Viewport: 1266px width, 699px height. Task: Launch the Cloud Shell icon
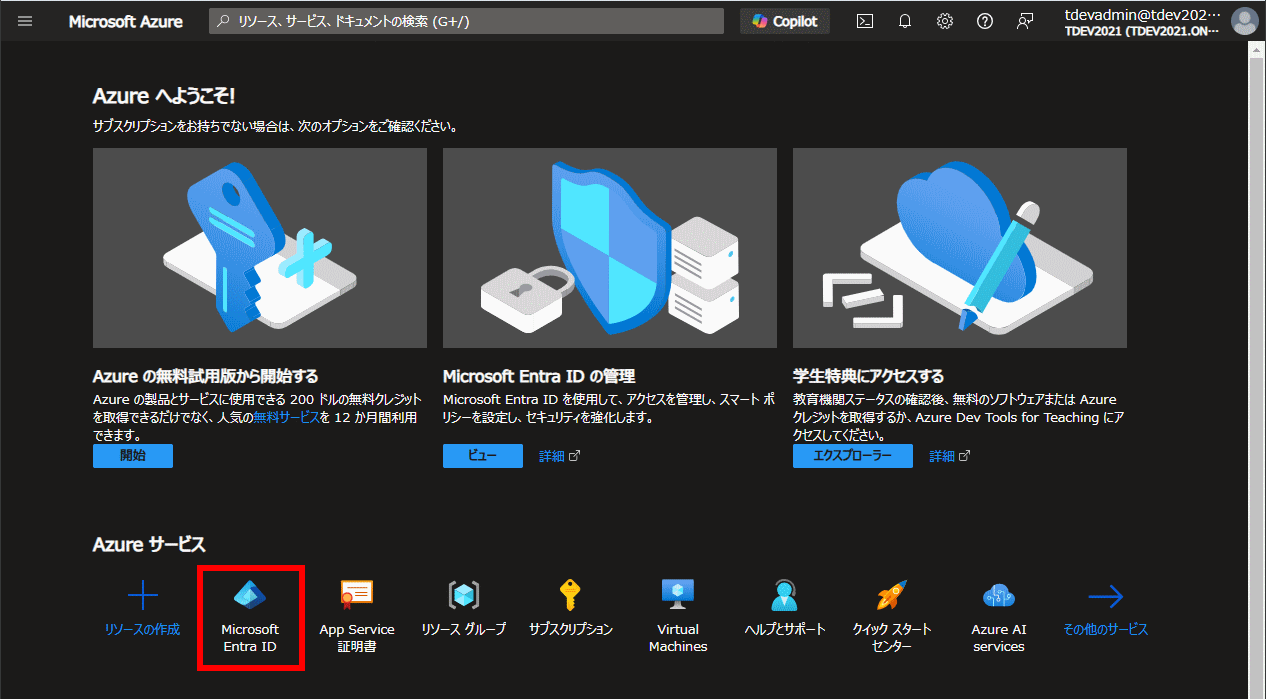tap(865, 21)
